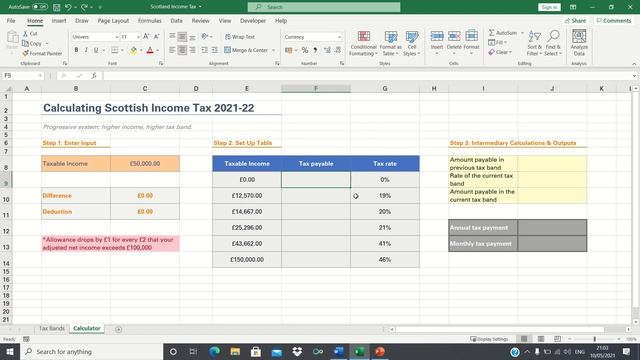Switch to the Page Layout tab
The width and height of the screenshot is (640, 360).
point(113,20)
